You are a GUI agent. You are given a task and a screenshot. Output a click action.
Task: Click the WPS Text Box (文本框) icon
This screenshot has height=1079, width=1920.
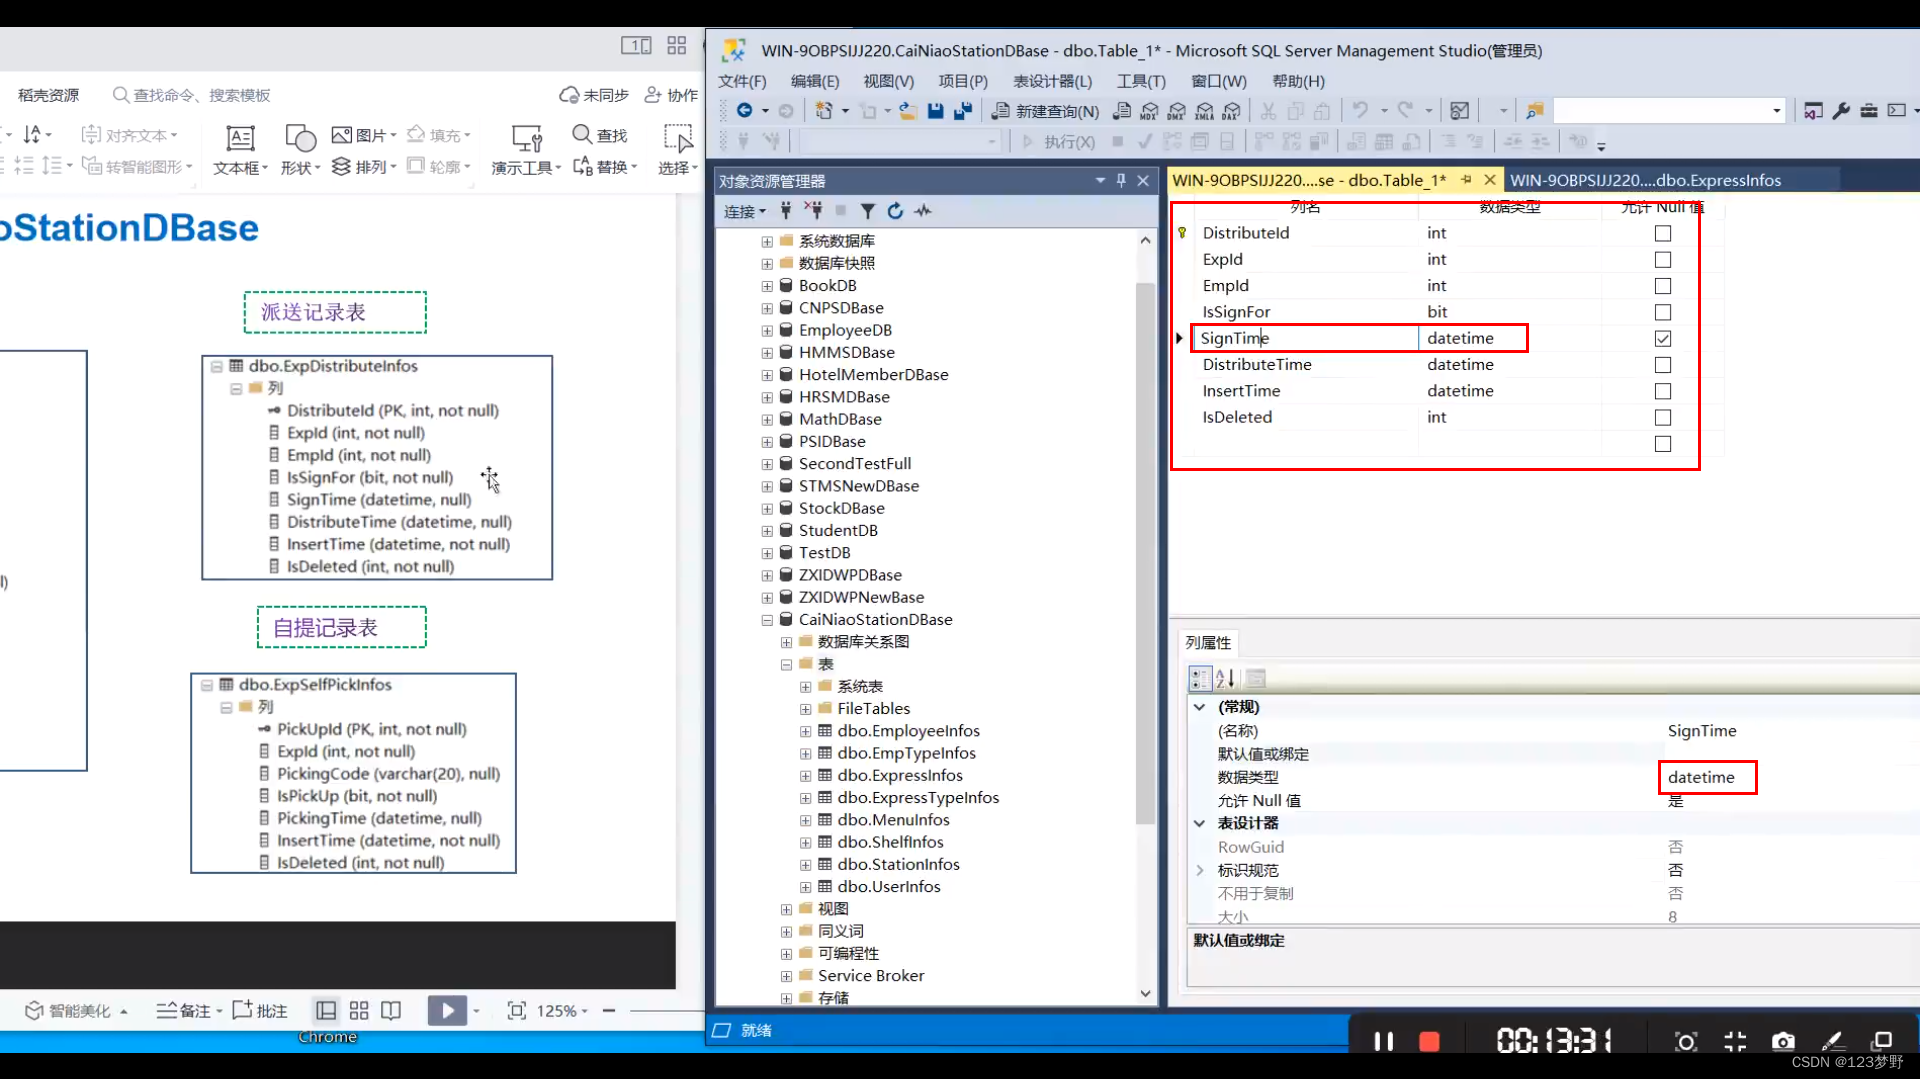240,138
